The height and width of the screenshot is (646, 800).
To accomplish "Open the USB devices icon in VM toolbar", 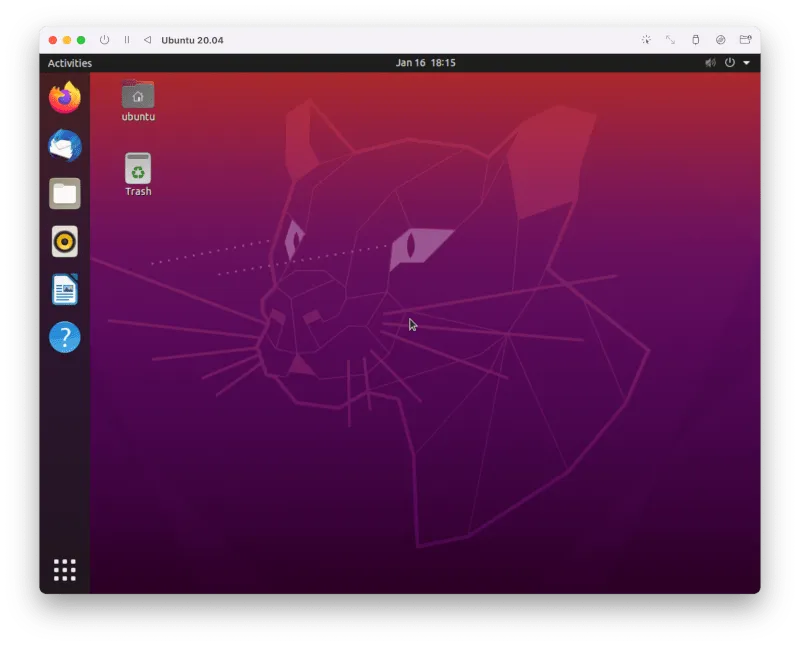I will [x=695, y=40].
